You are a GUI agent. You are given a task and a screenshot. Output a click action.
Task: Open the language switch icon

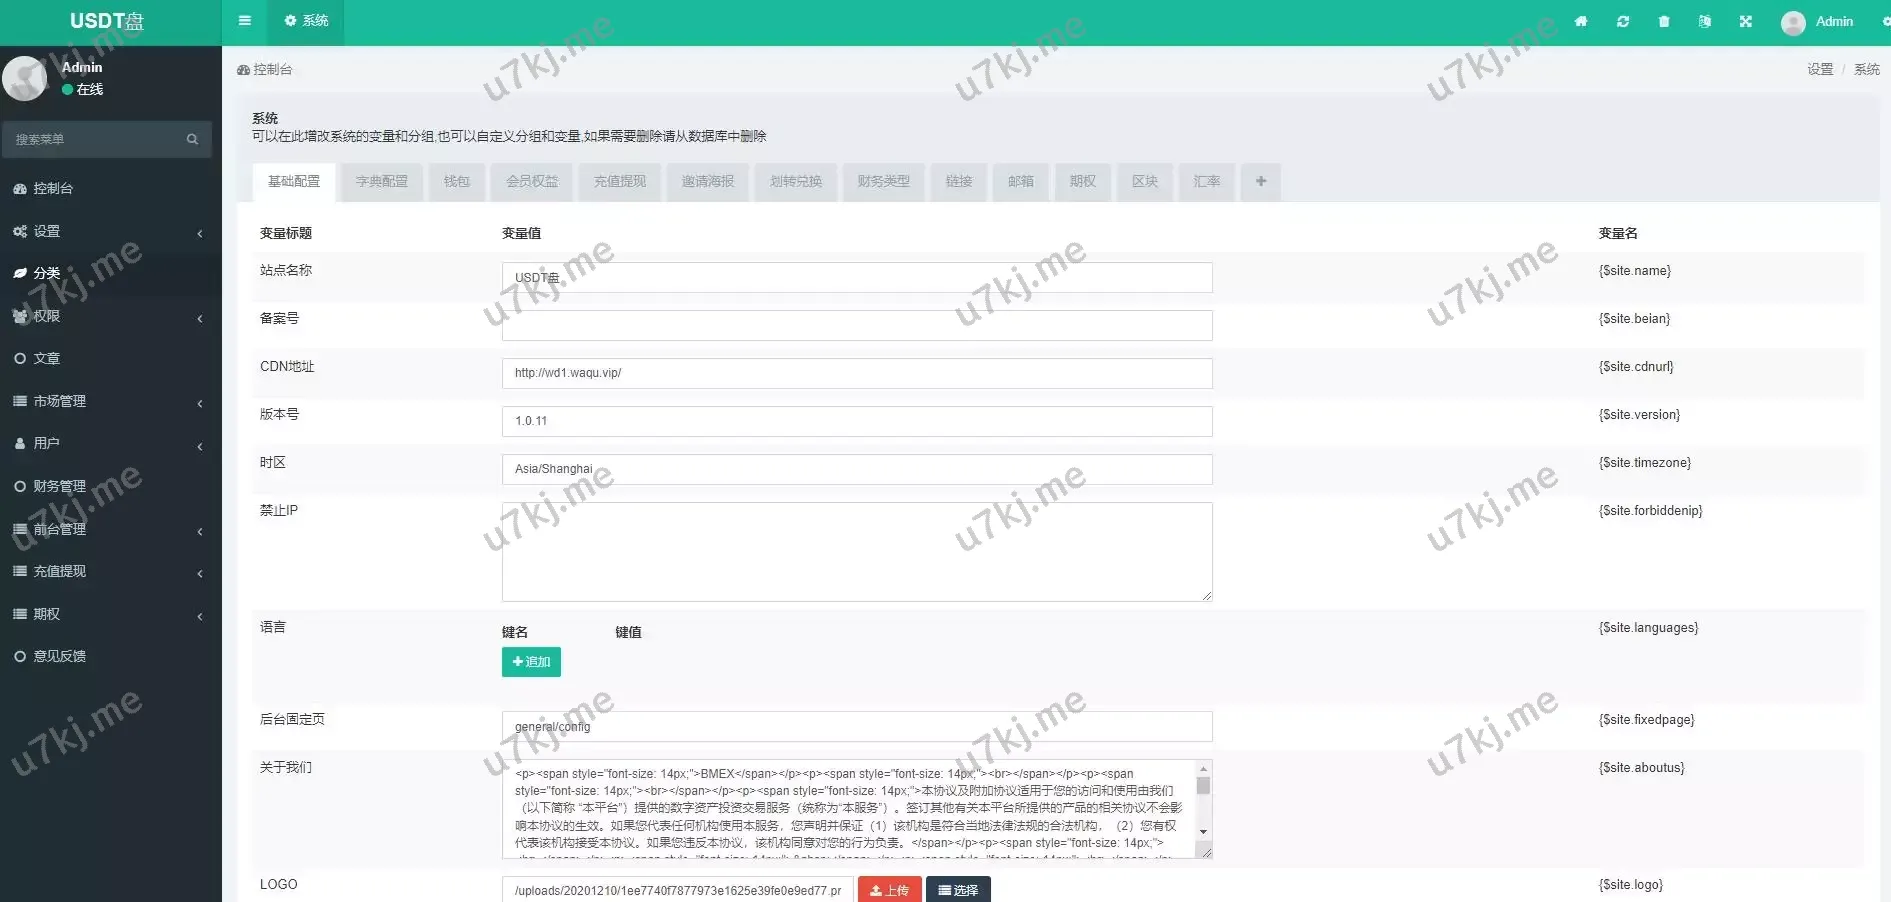coord(1705,22)
